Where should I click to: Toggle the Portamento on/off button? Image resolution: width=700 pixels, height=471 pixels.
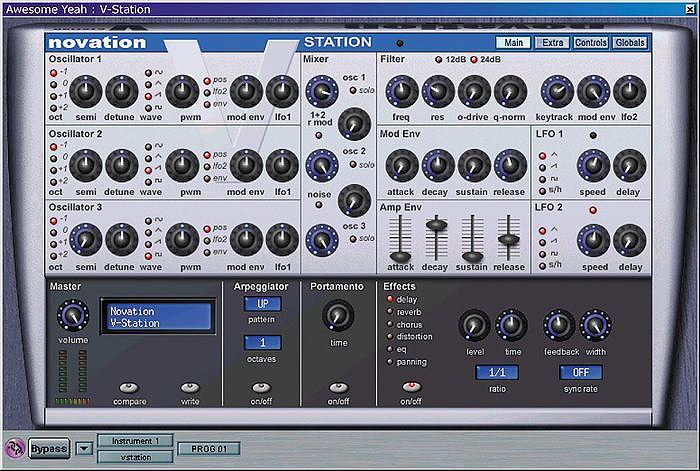pos(338,387)
